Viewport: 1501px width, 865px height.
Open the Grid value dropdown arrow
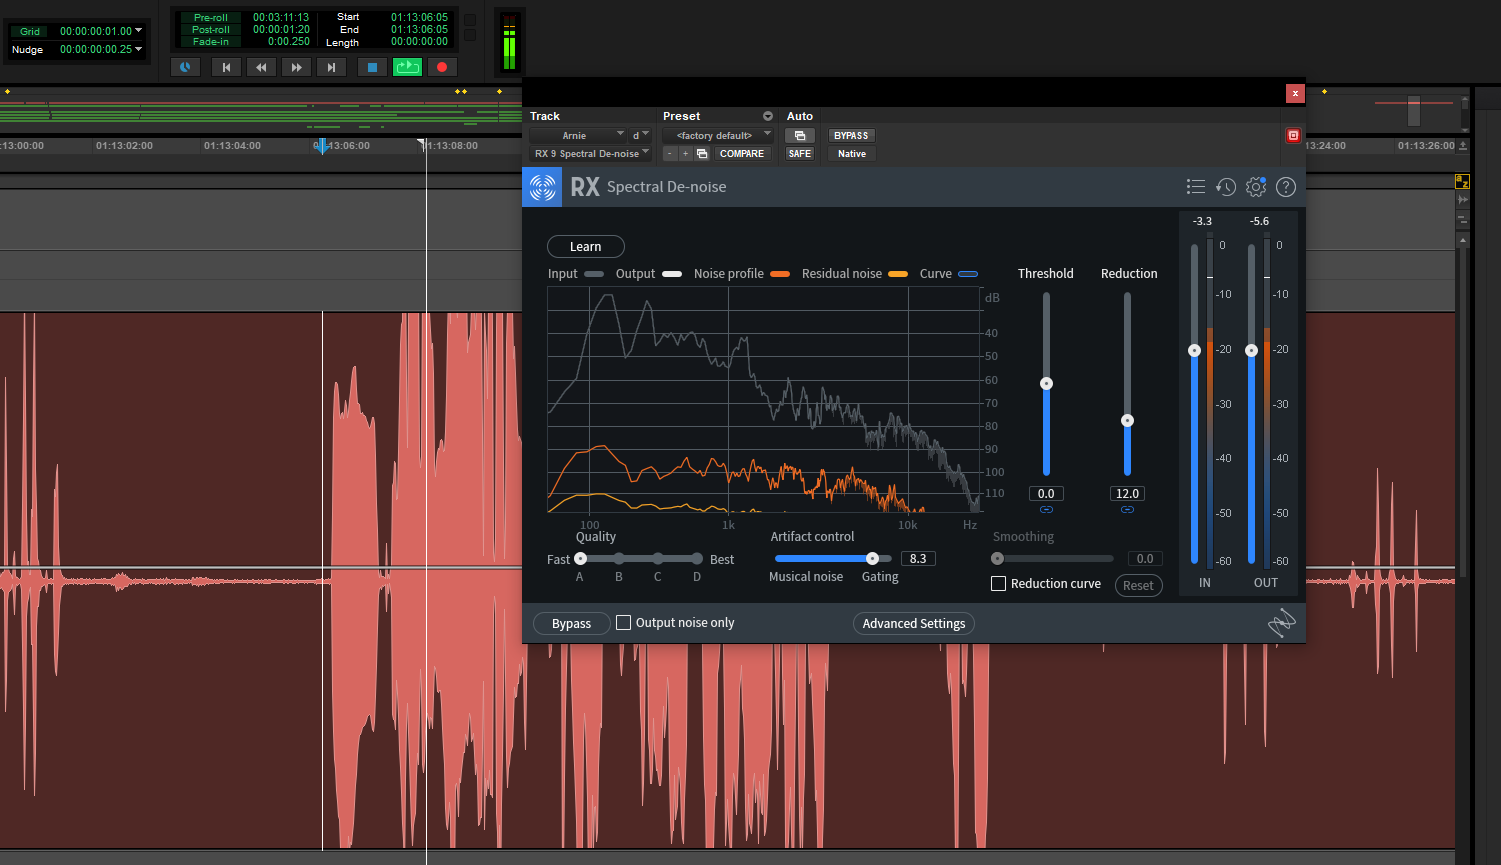coord(138,31)
